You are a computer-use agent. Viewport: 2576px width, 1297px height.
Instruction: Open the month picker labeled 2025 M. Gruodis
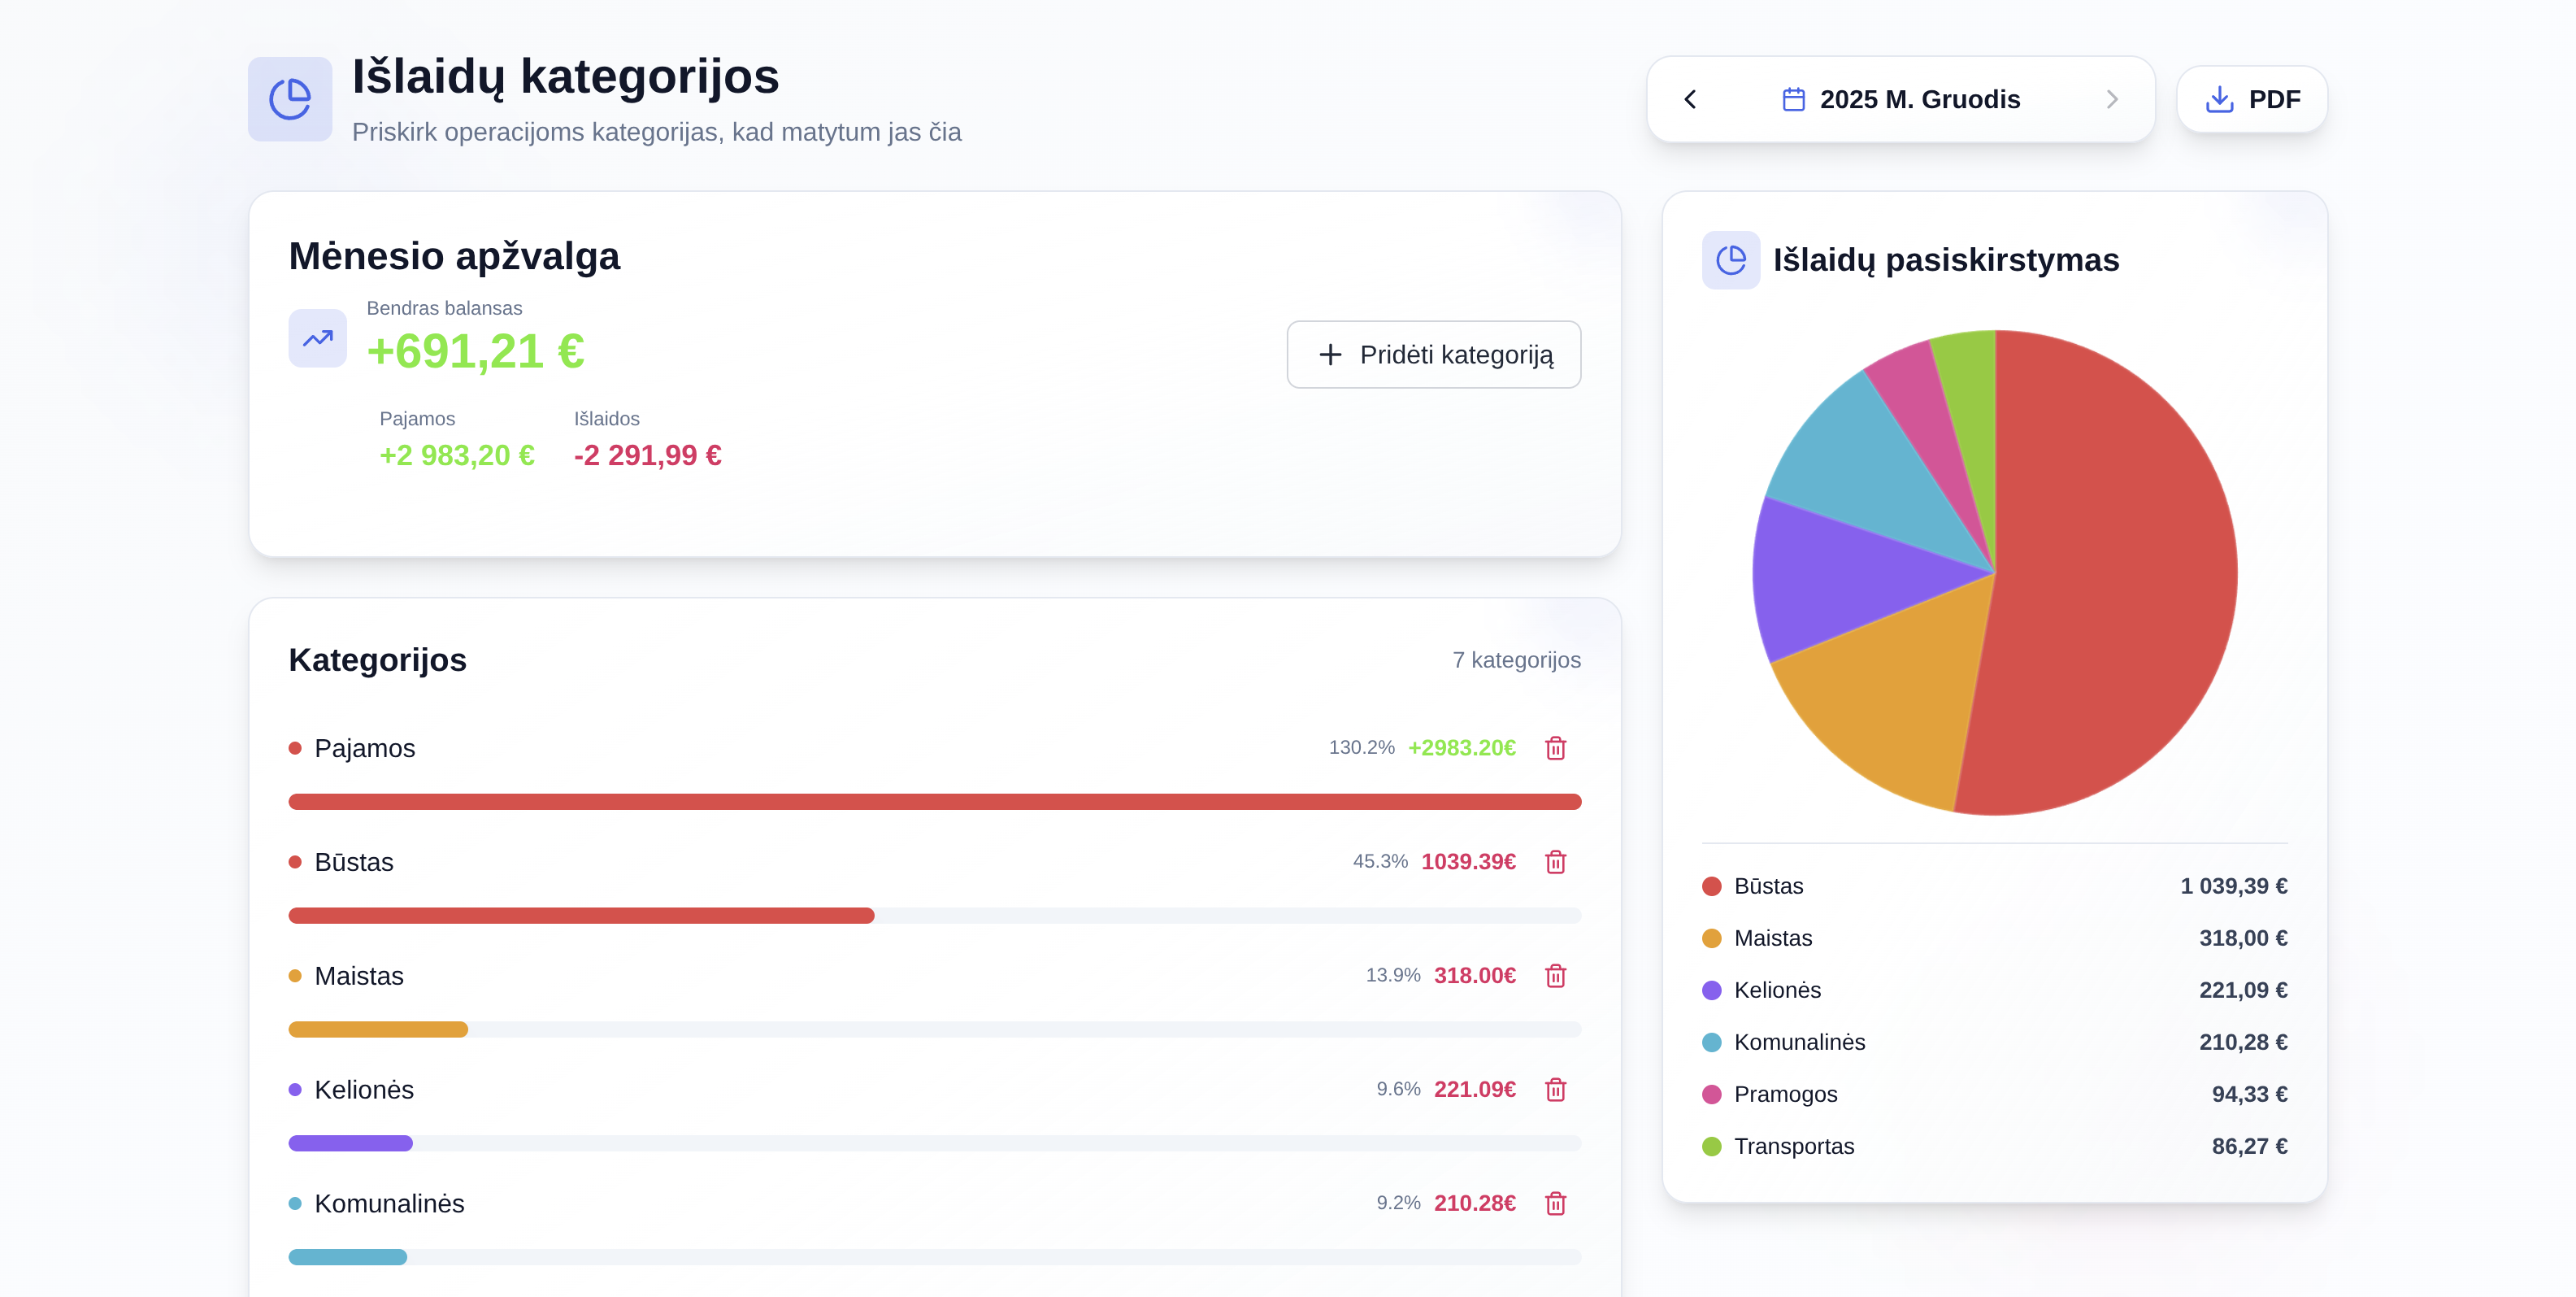(x=1920, y=99)
